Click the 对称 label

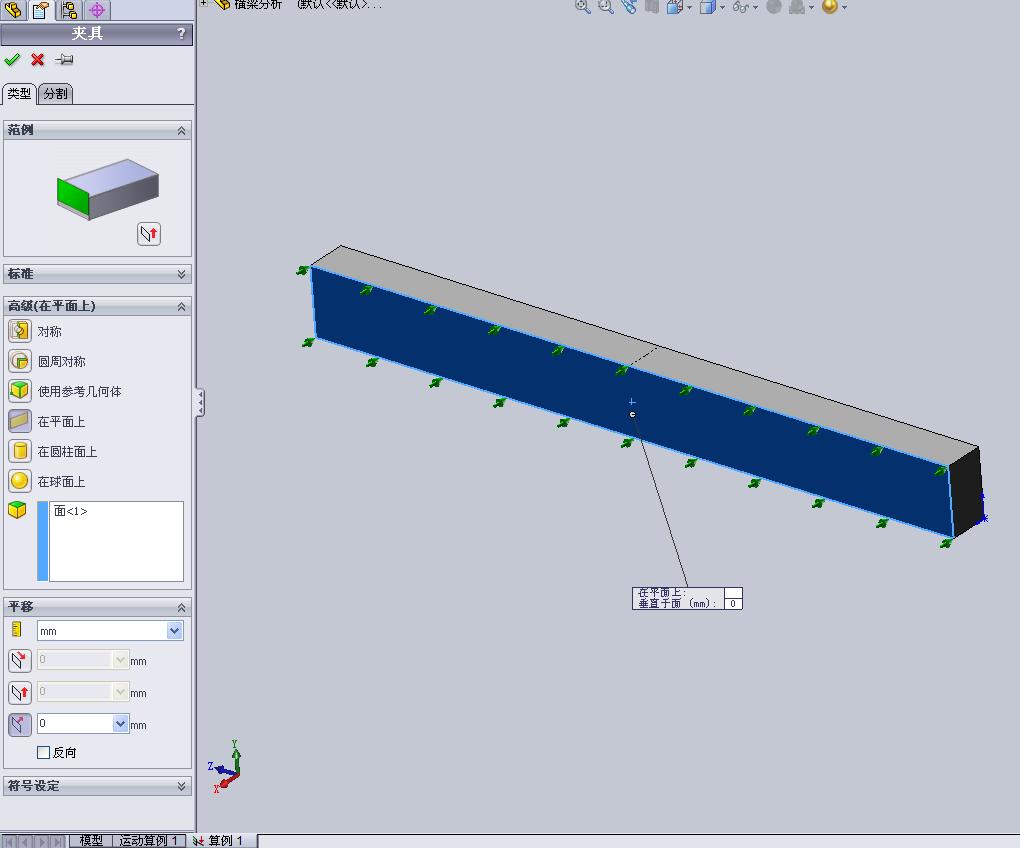[49, 332]
